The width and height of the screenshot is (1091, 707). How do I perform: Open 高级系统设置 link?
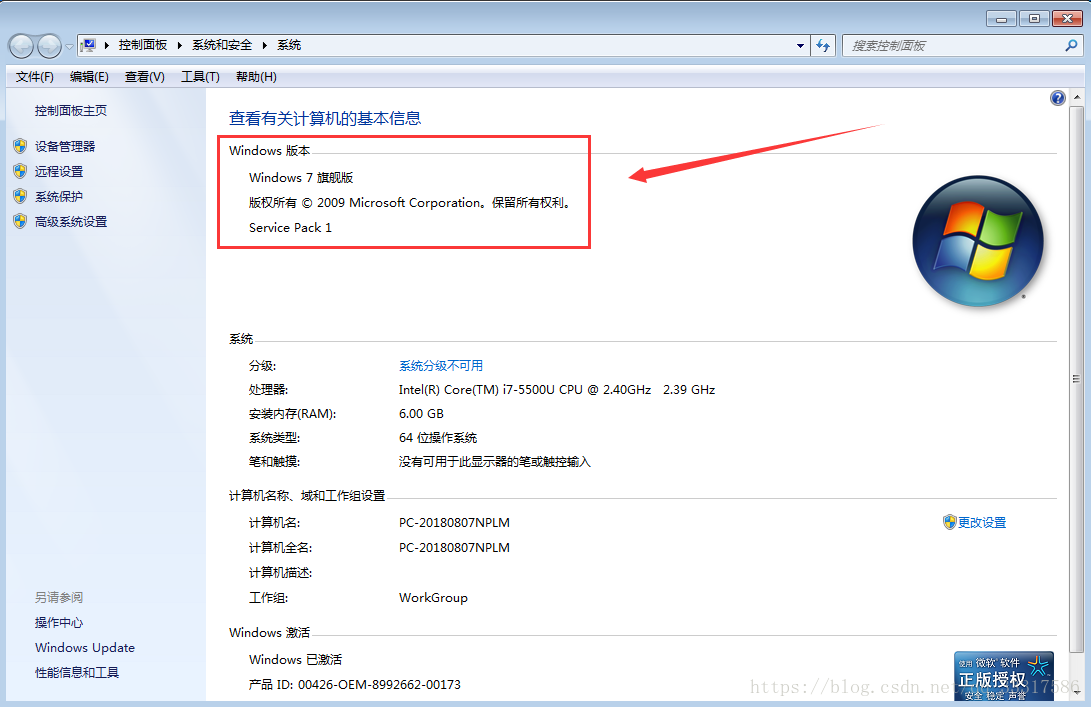[71, 222]
